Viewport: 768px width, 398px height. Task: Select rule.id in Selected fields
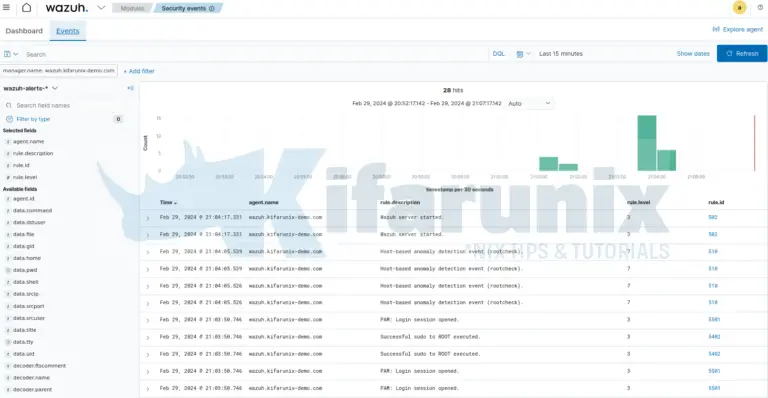point(21,165)
